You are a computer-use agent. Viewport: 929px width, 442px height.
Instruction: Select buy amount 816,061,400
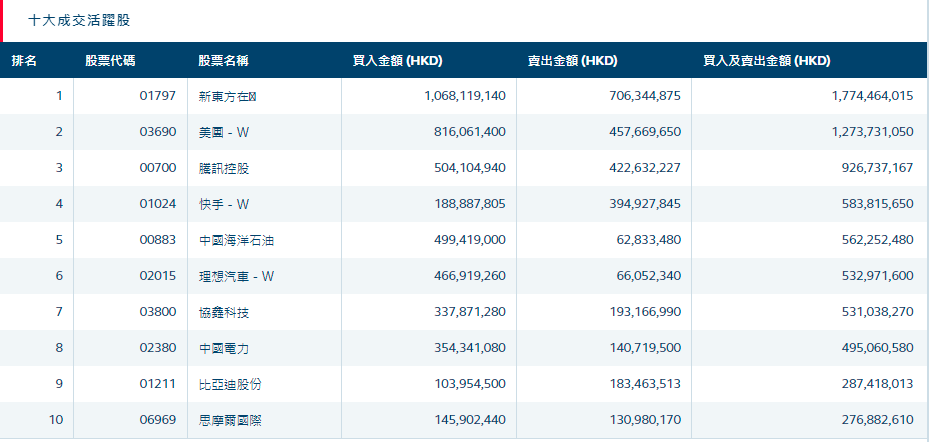(471, 132)
